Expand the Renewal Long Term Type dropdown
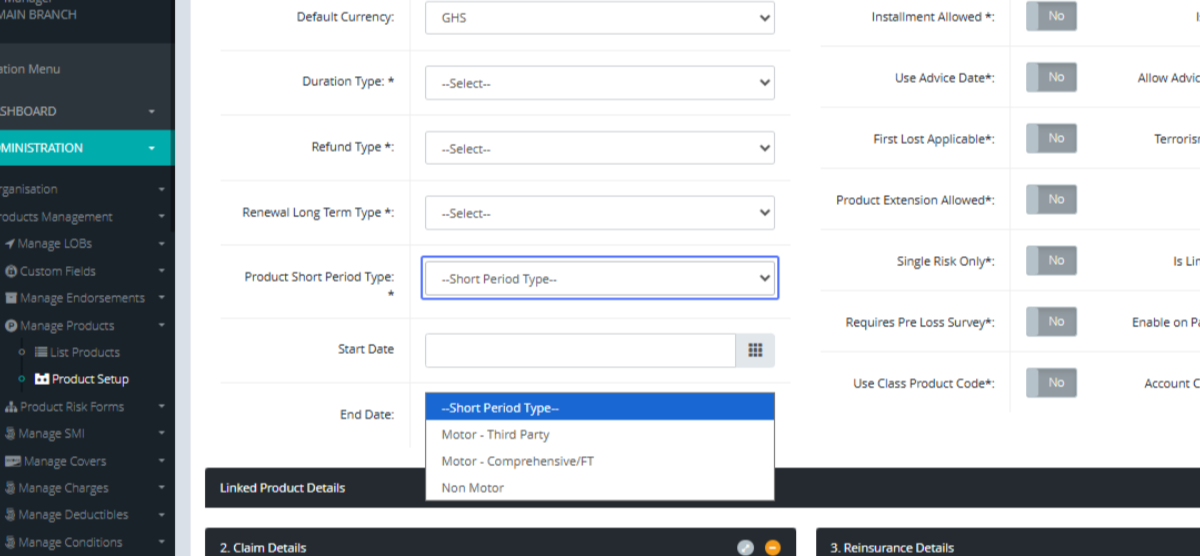1200x556 pixels. [599, 213]
